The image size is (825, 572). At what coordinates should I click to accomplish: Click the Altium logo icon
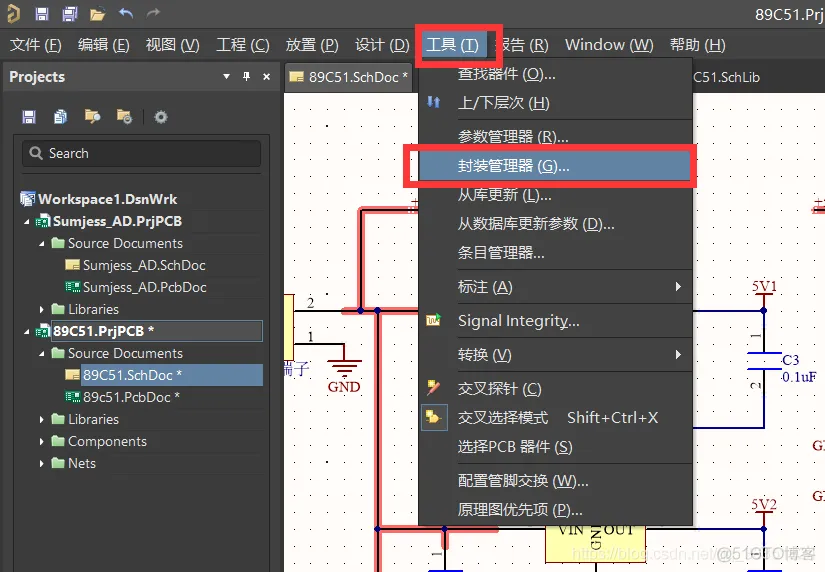point(13,14)
